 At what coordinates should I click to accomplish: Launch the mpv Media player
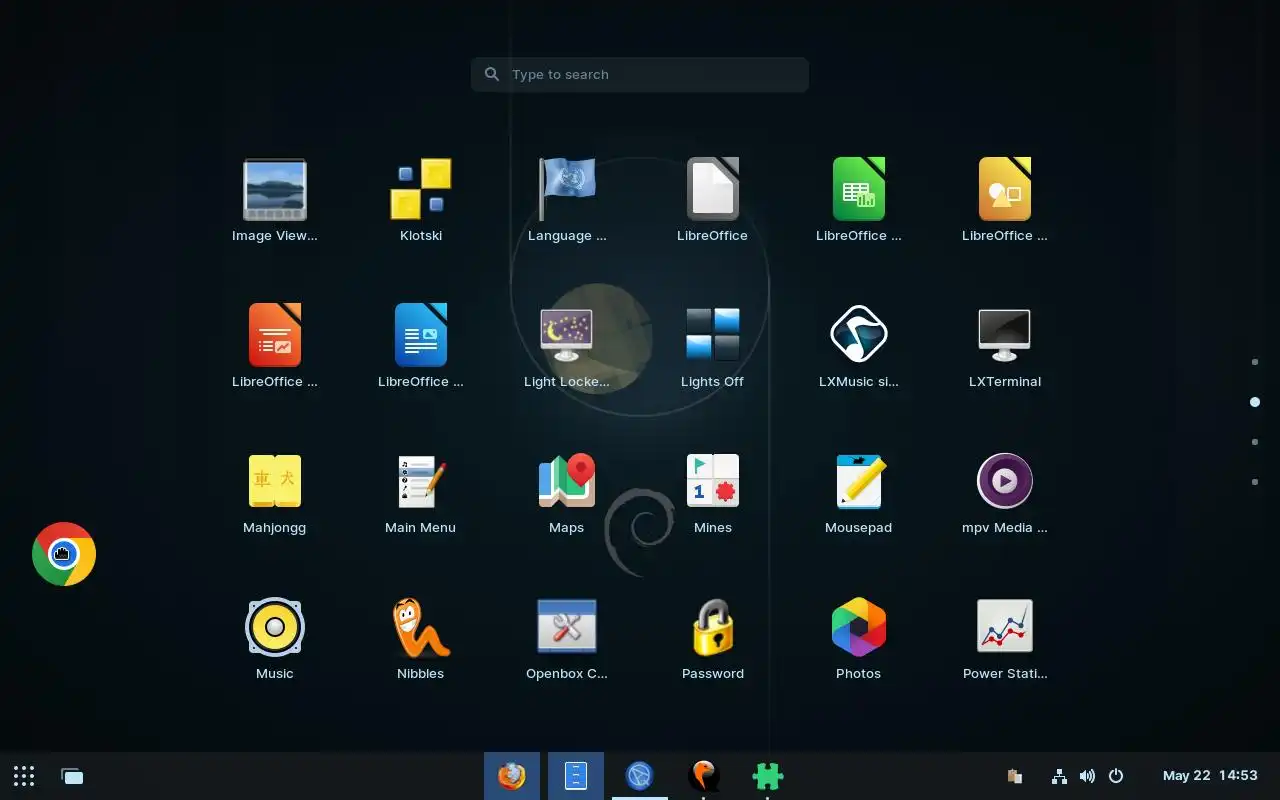pyautogui.click(x=1005, y=482)
